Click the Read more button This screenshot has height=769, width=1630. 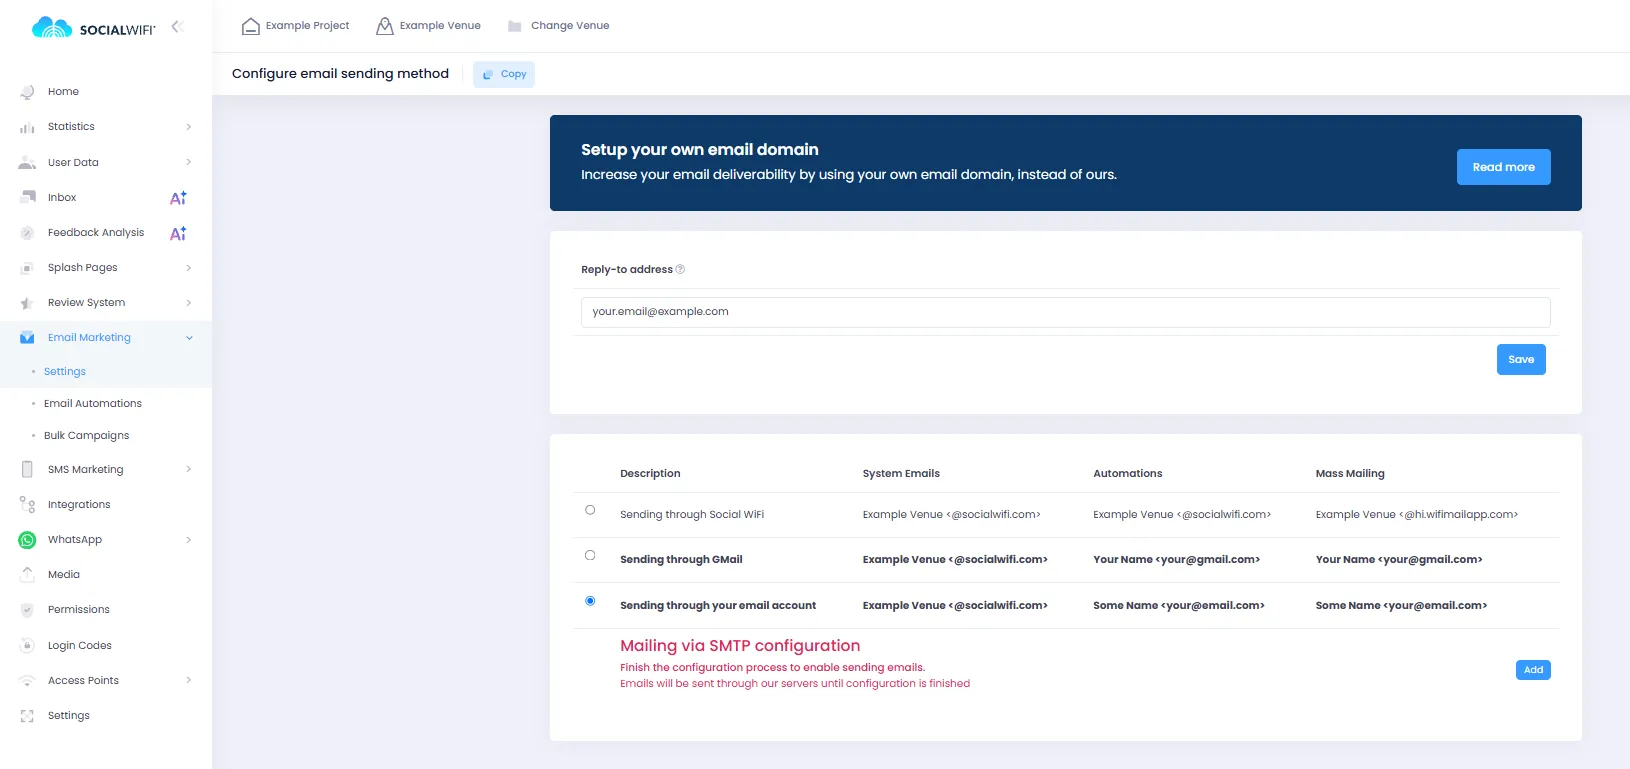[1503, 167]
